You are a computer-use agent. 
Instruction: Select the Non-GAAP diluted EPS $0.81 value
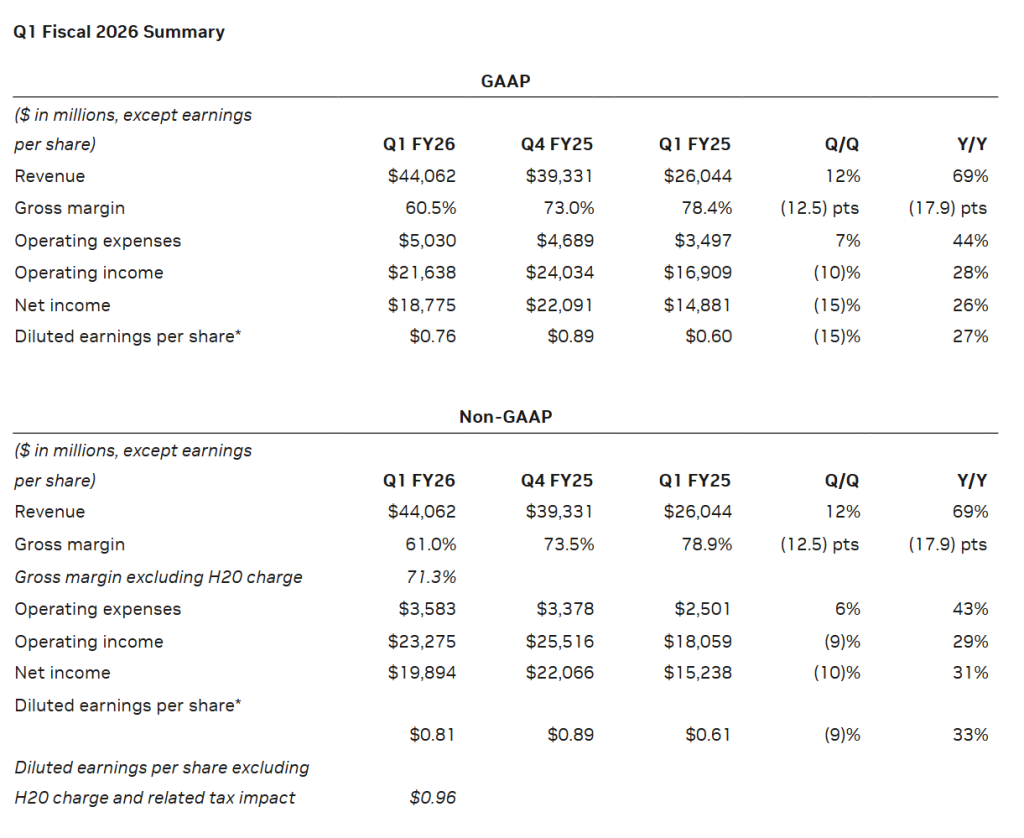click(432, 735)
